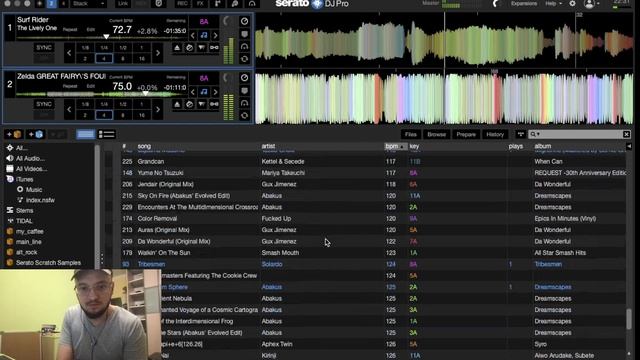Open the headphones panel icon in top bar

click(252, 4)
